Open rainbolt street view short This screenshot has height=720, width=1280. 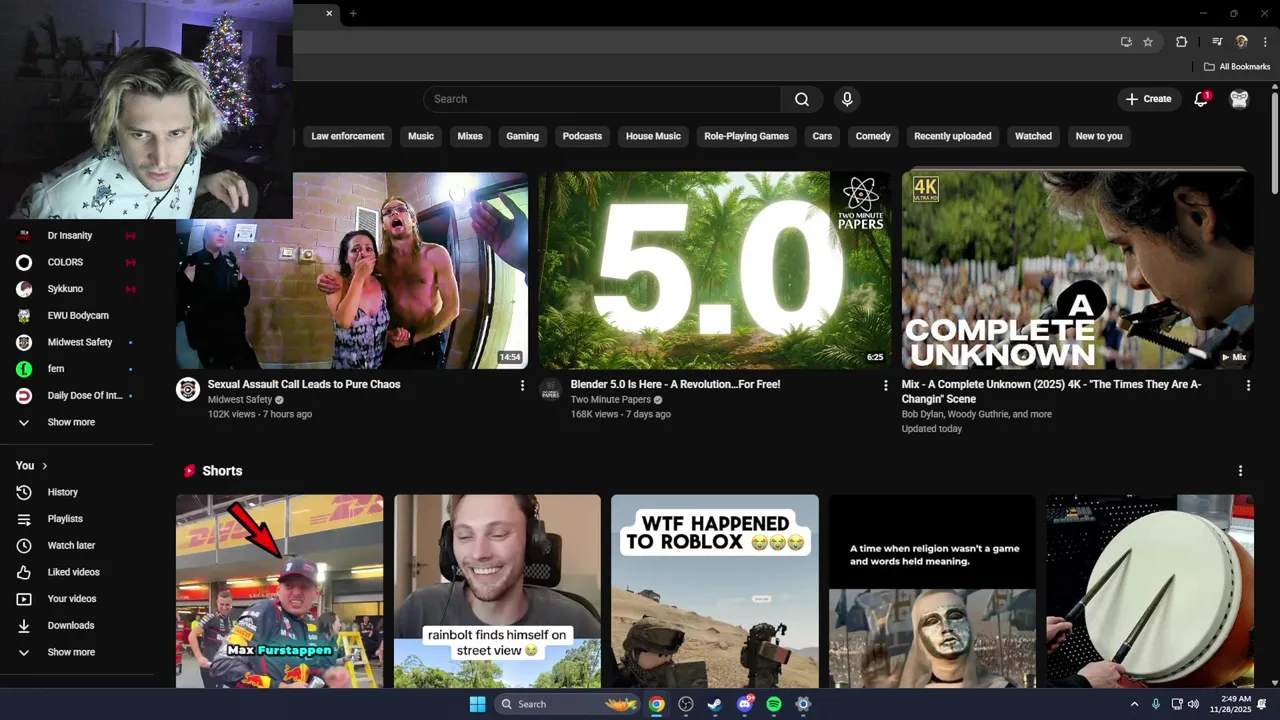(497, 591)
